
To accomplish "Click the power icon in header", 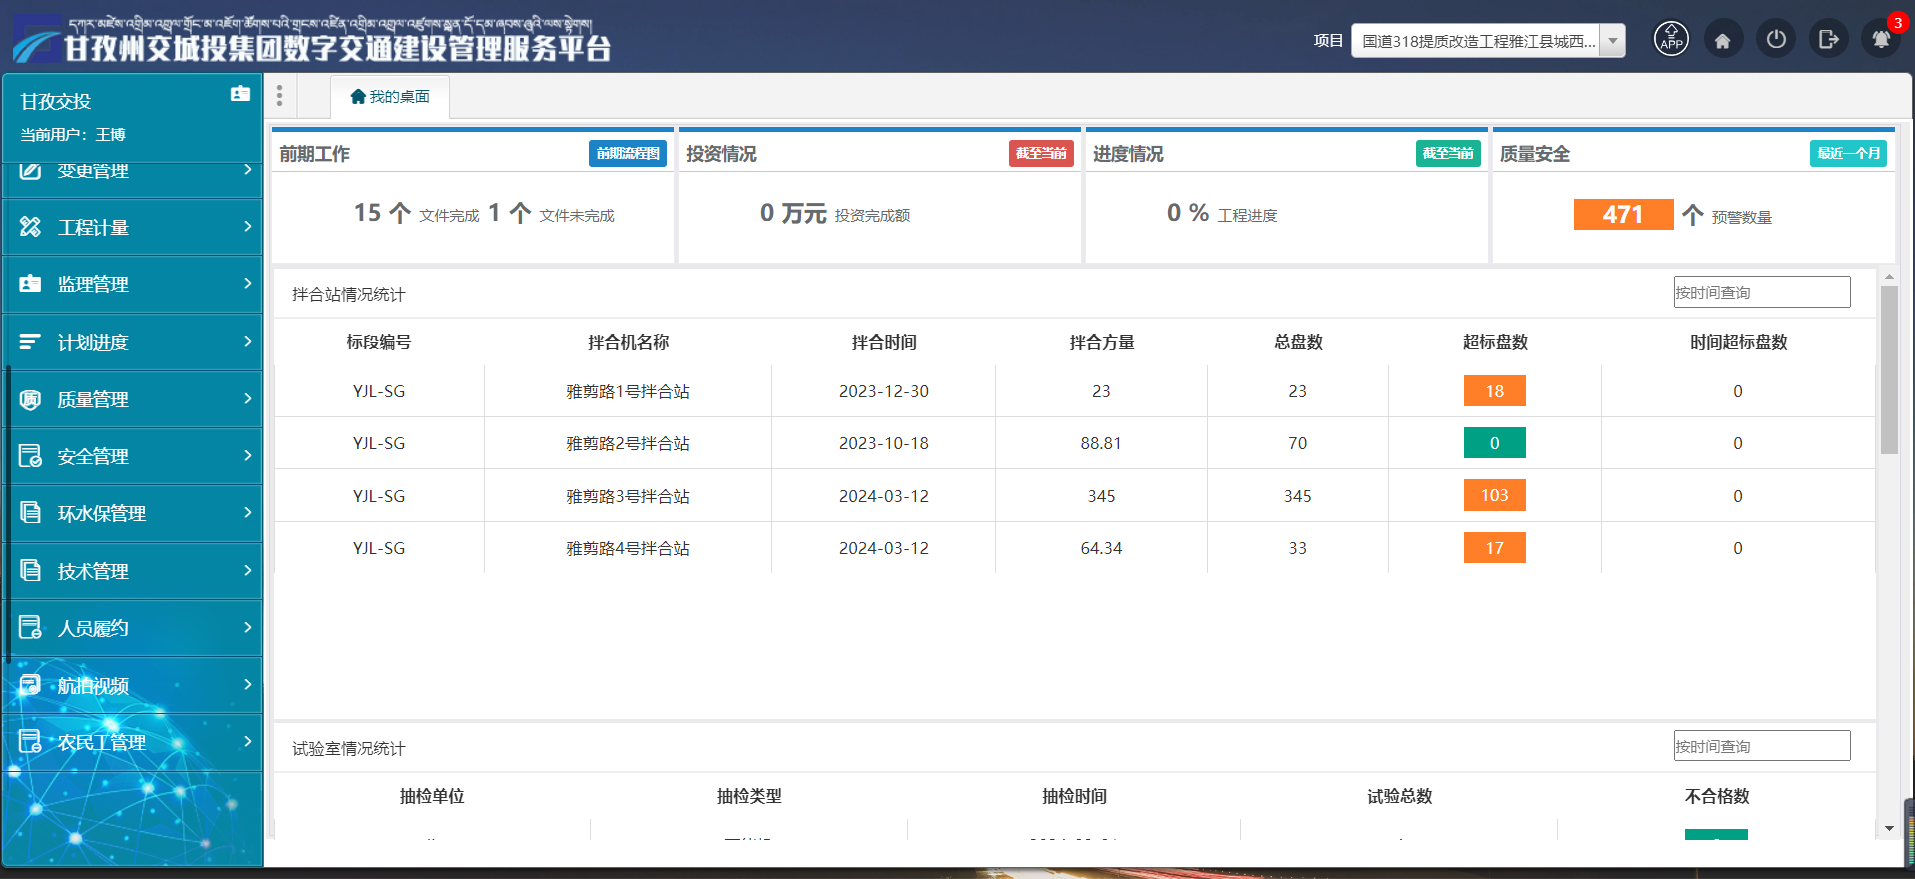I will tap(1776, 39).
